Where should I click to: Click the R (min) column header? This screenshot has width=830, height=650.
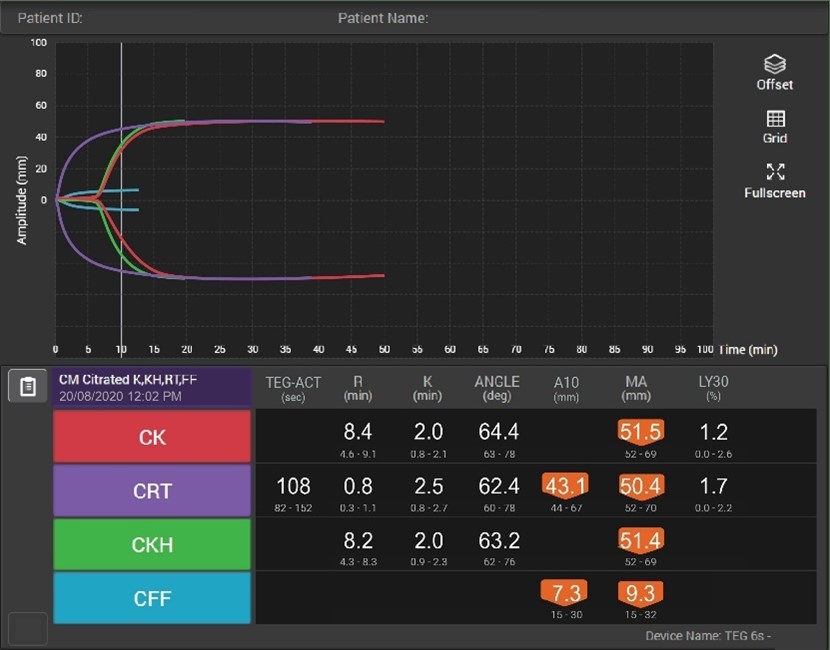pyautogui.click(x=358, y=388)
